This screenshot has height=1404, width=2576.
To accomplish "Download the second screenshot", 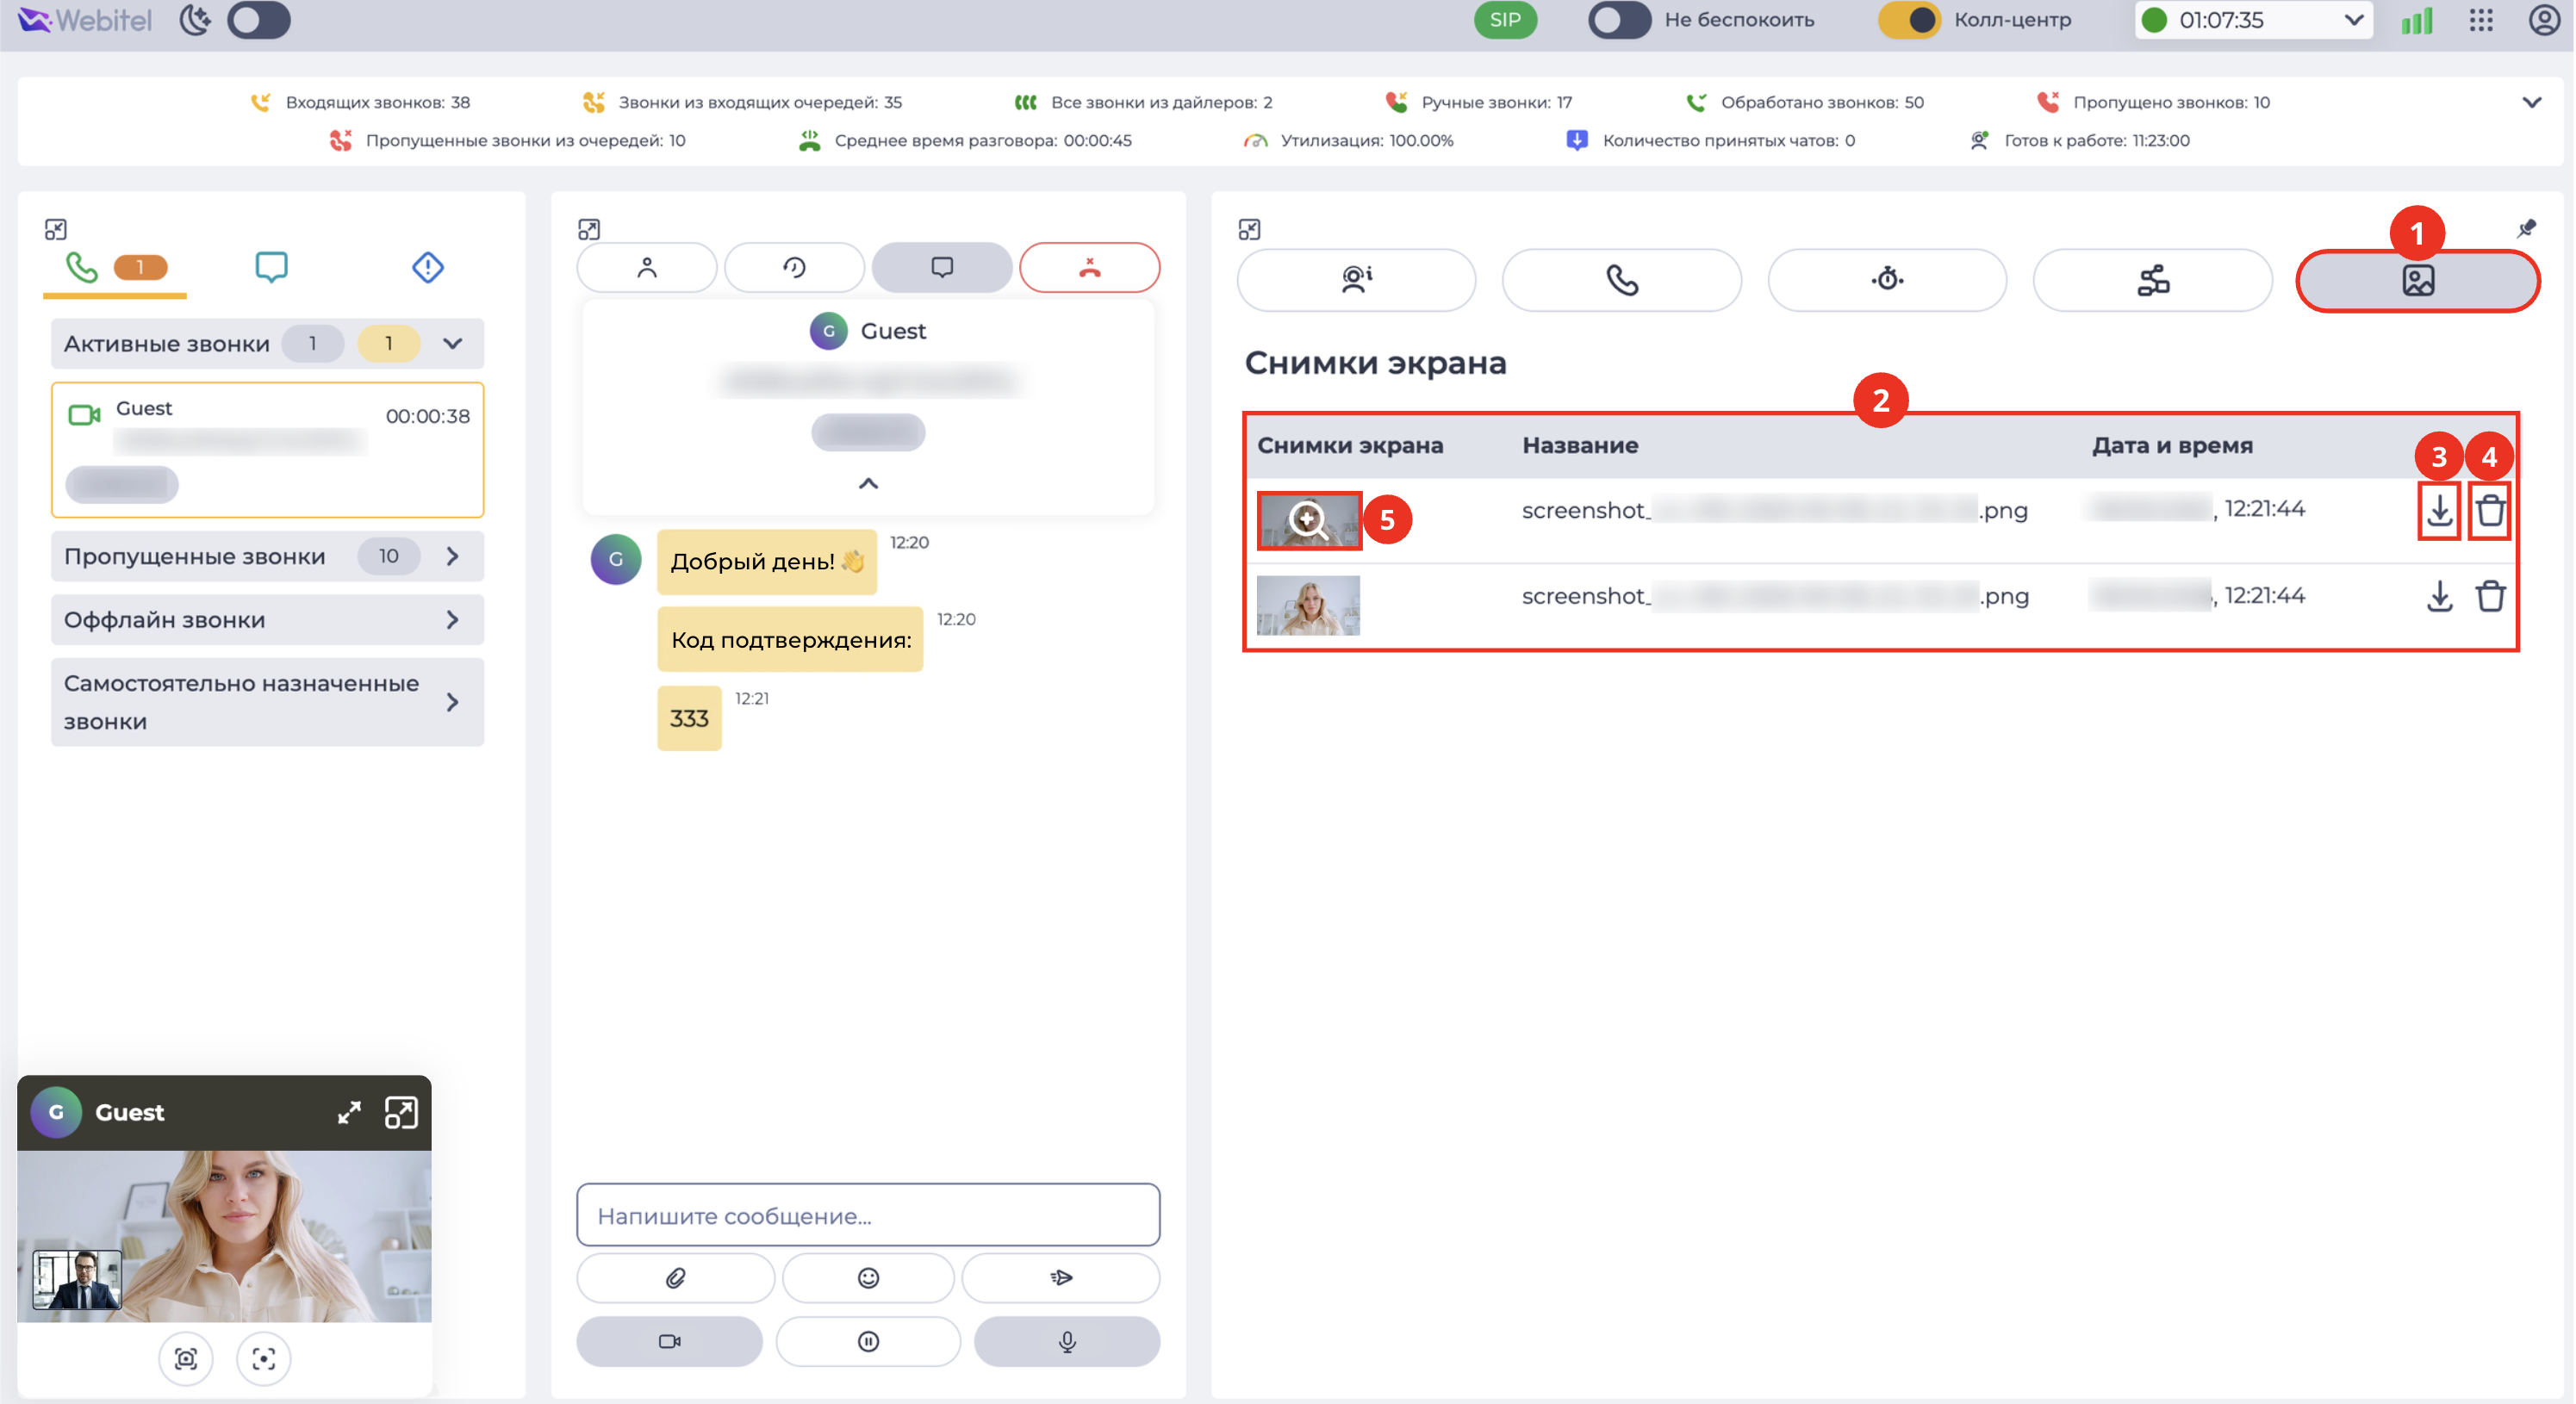I will [2440, 597].
